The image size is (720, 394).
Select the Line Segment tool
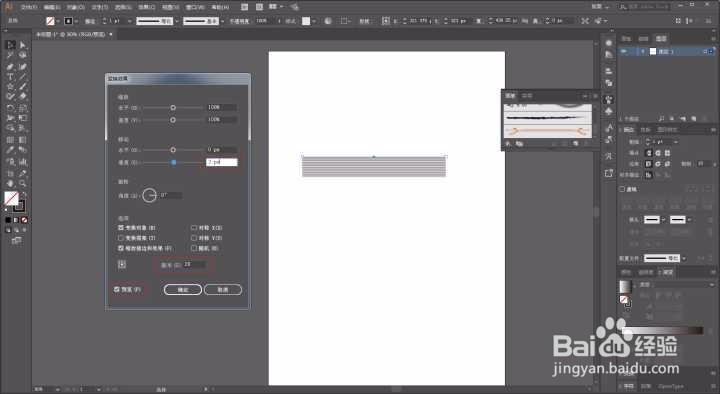[22, 77]
